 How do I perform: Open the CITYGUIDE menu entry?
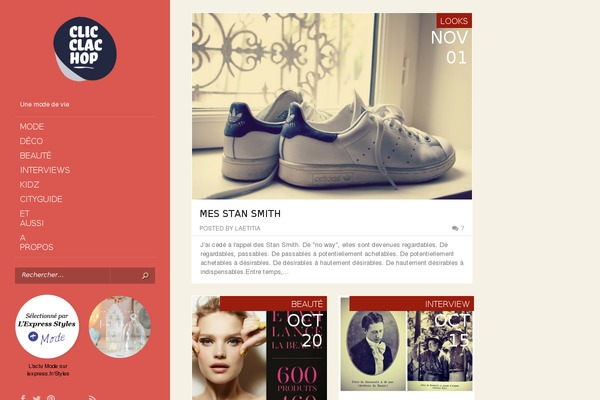pos(41,199)
